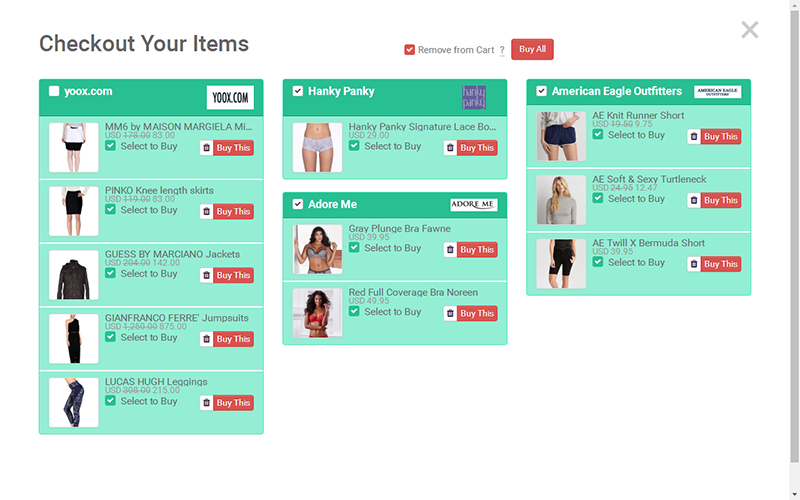The width and height of the screenshot is (800, 500).
Task: Click the 'Checkout Your Items' heading
Action: click(144, 44)
